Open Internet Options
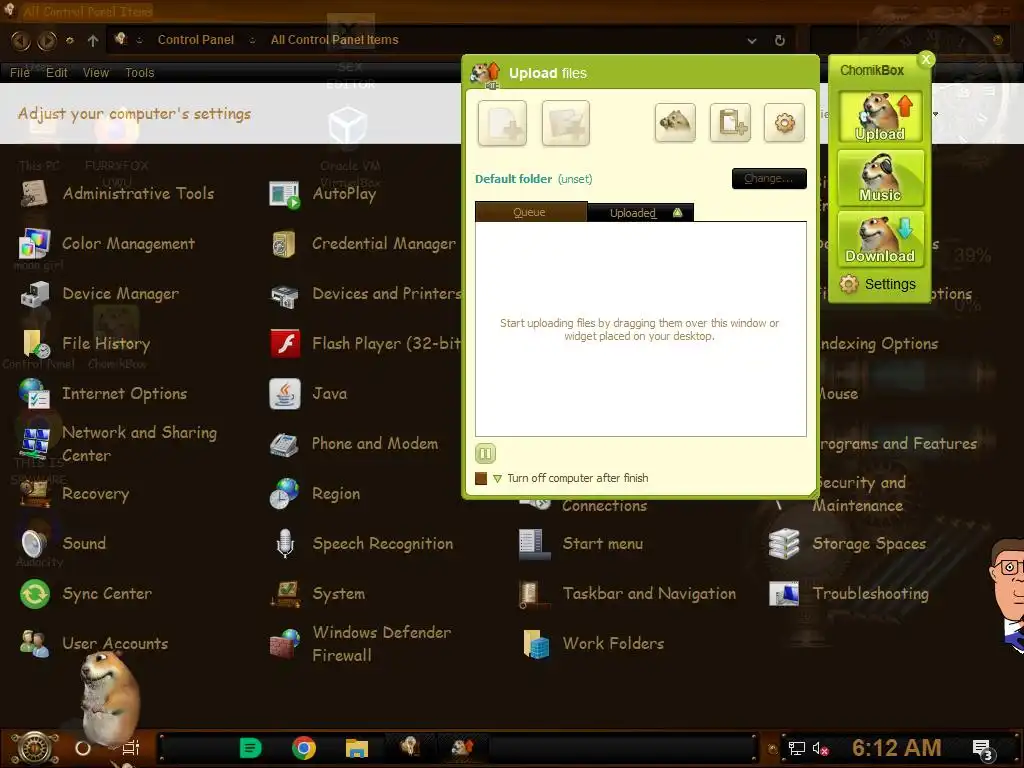Image resolution: width=1024 pixels, height=768 pixels. tap(103, 394)
